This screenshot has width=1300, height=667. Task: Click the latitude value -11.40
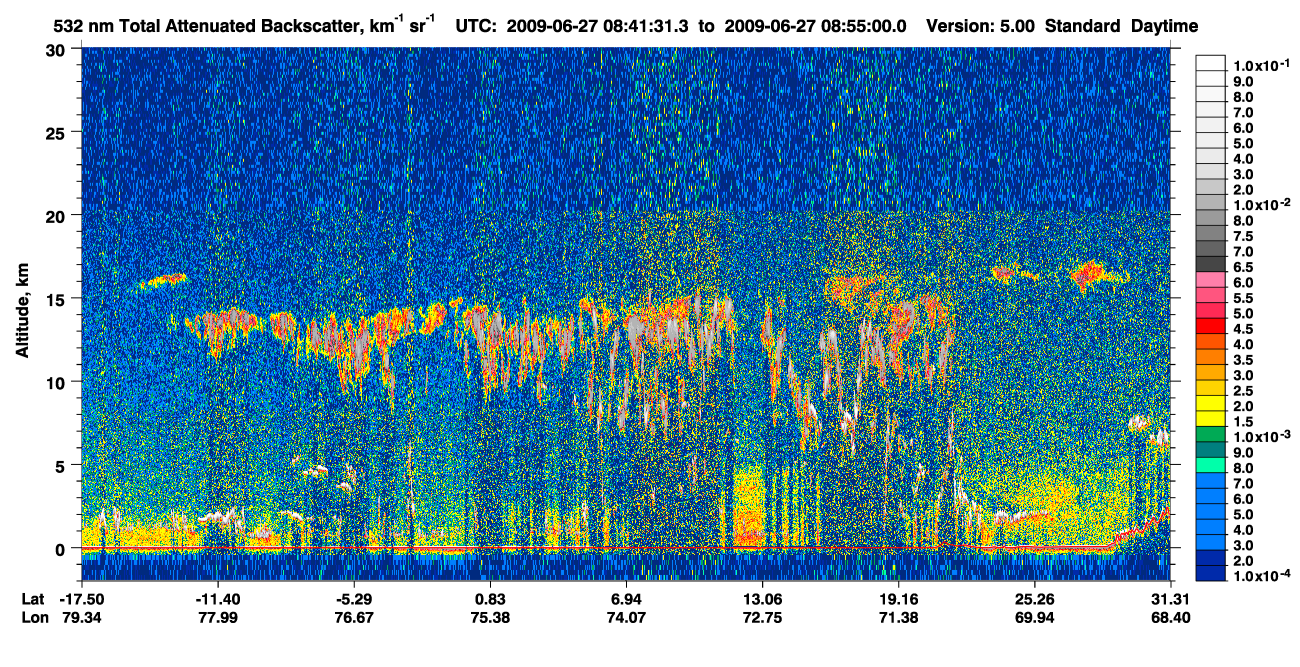(217, 598)
